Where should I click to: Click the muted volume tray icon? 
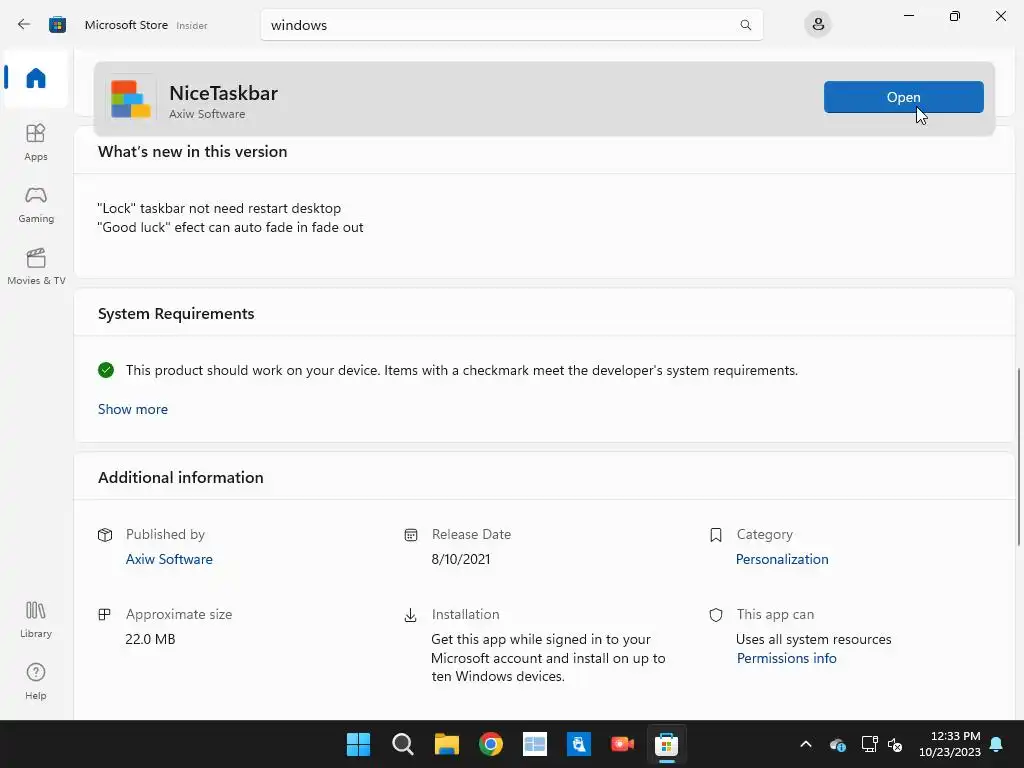click(895, 744)
